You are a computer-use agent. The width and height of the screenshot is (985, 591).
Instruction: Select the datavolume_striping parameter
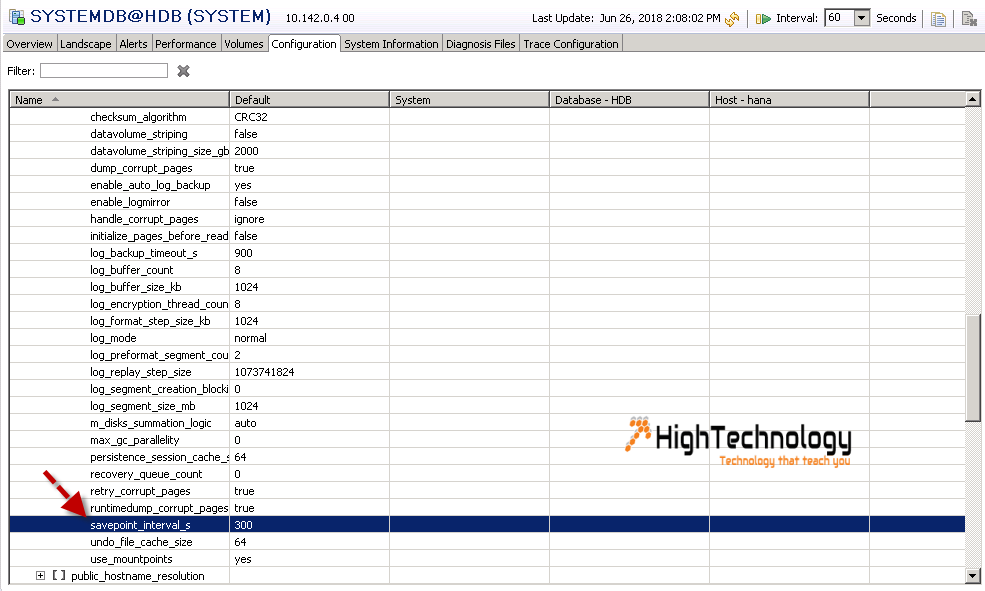click(x=487, y=134)
